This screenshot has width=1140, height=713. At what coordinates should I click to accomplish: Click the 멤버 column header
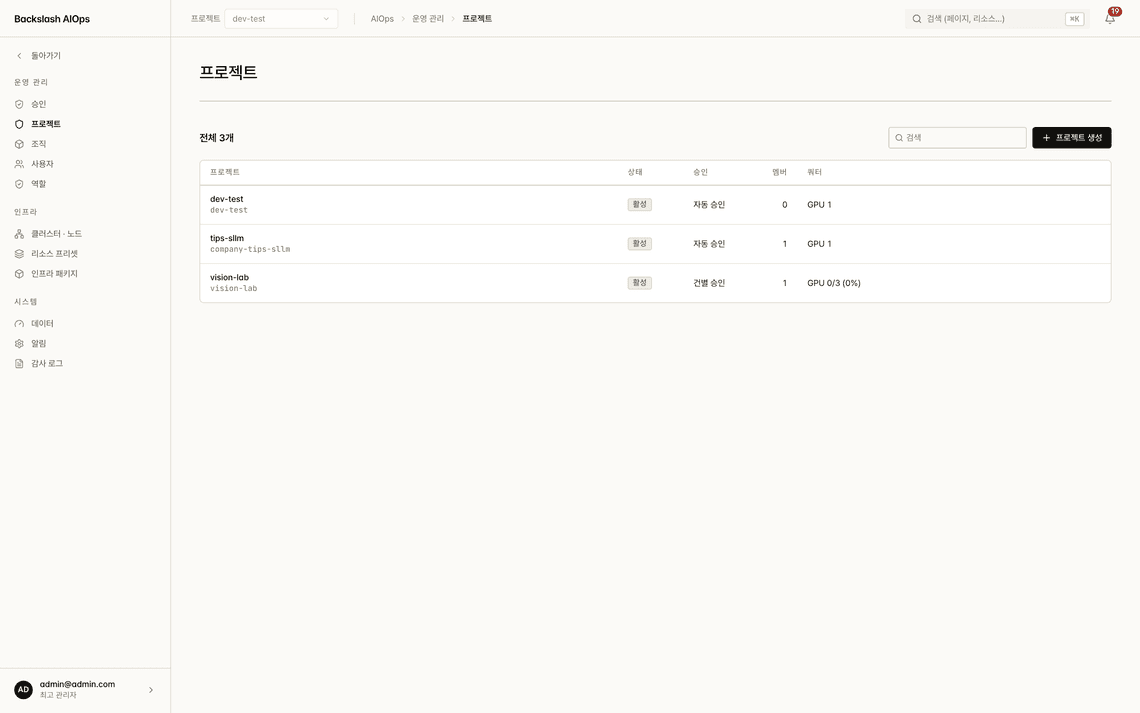click(779, 172)
